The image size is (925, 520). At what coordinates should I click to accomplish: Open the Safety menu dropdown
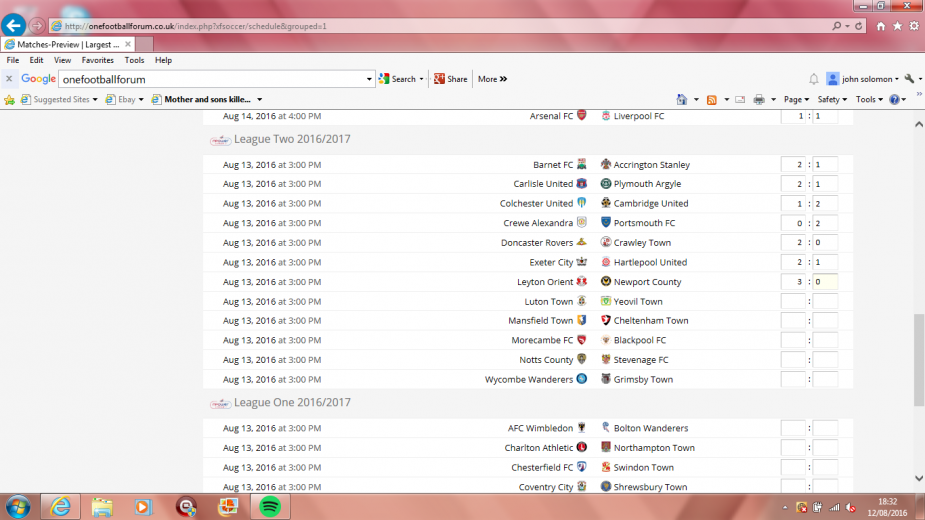click(832, 100)
